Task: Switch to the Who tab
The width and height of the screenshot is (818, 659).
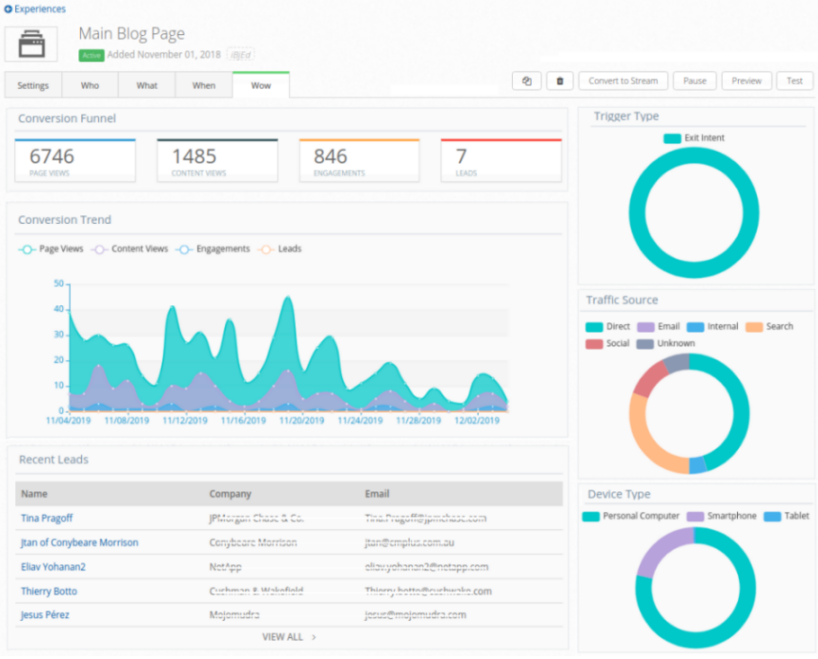Action: pyautogui.click(x=90, y=86)
